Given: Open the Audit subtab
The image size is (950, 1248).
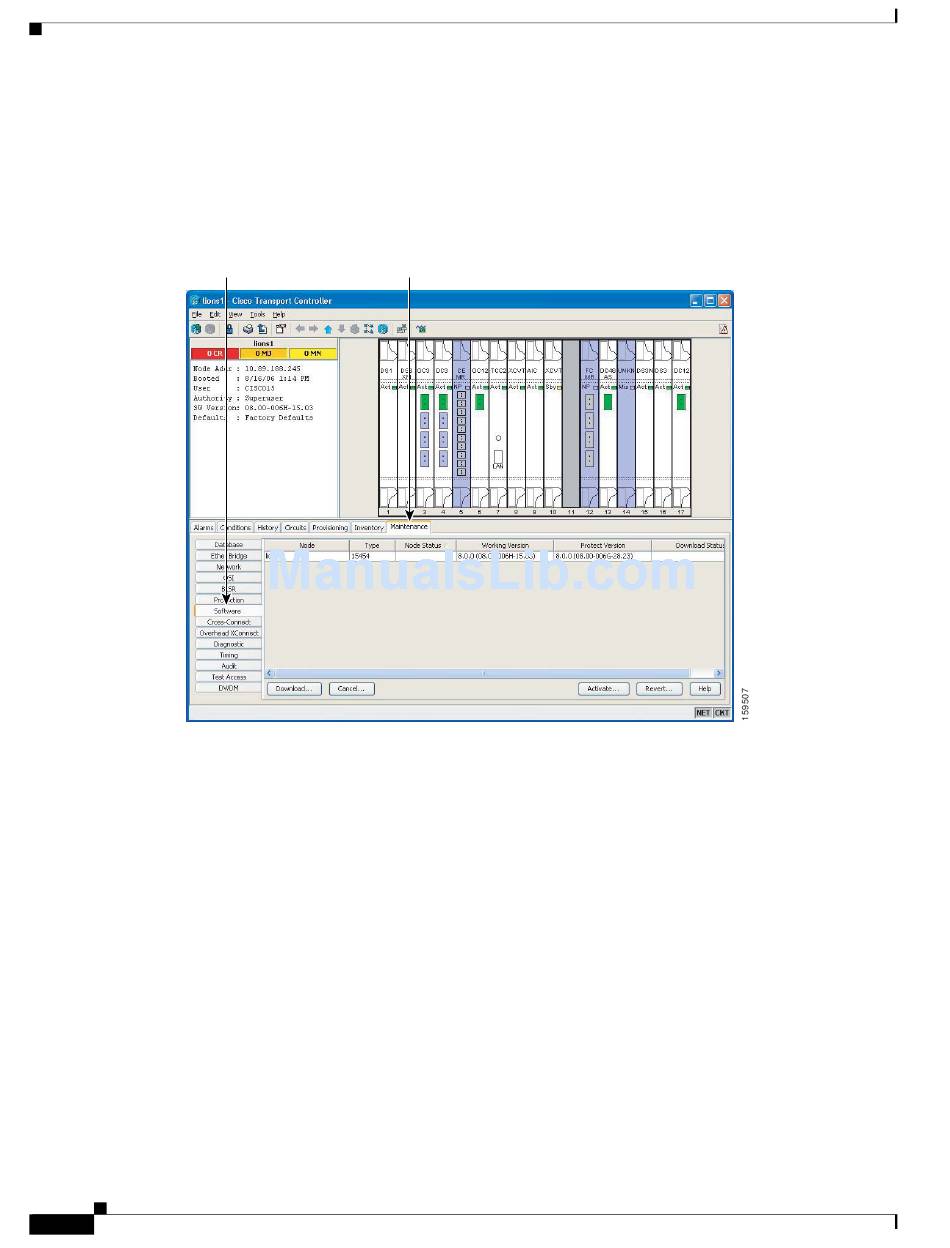Looking at the screenshot, I should [228, 666].
